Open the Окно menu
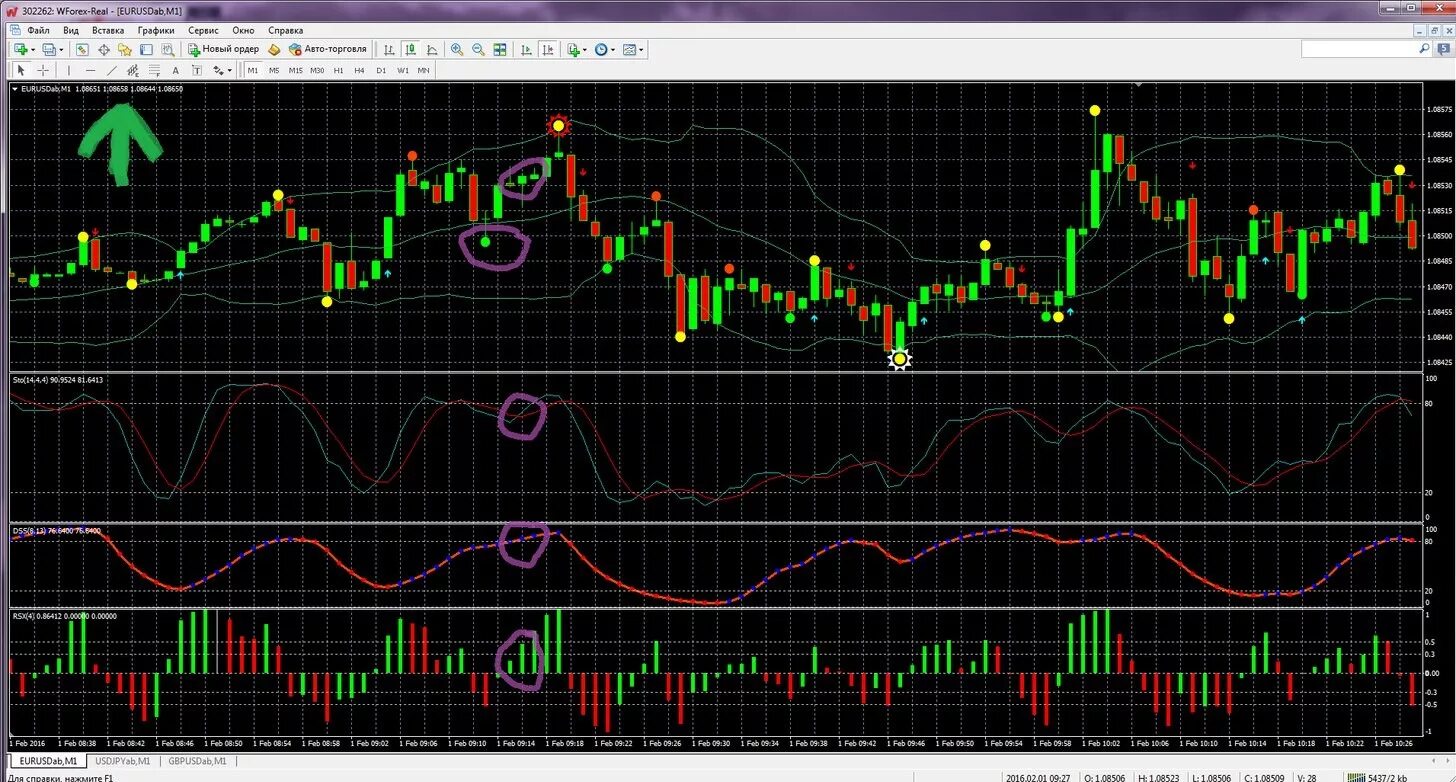The width and height of the screenshot is (1456, 782). pyautogui.click(x=243, y=30)
